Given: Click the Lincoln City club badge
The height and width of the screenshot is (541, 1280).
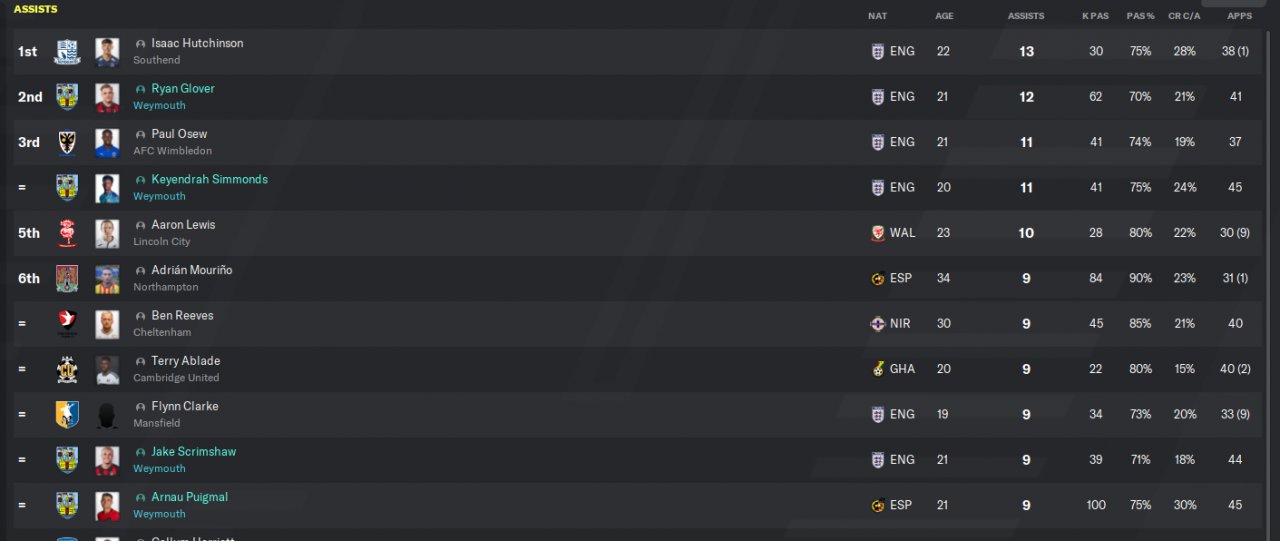Looking at the screenshot, I should tap(67, 234).
